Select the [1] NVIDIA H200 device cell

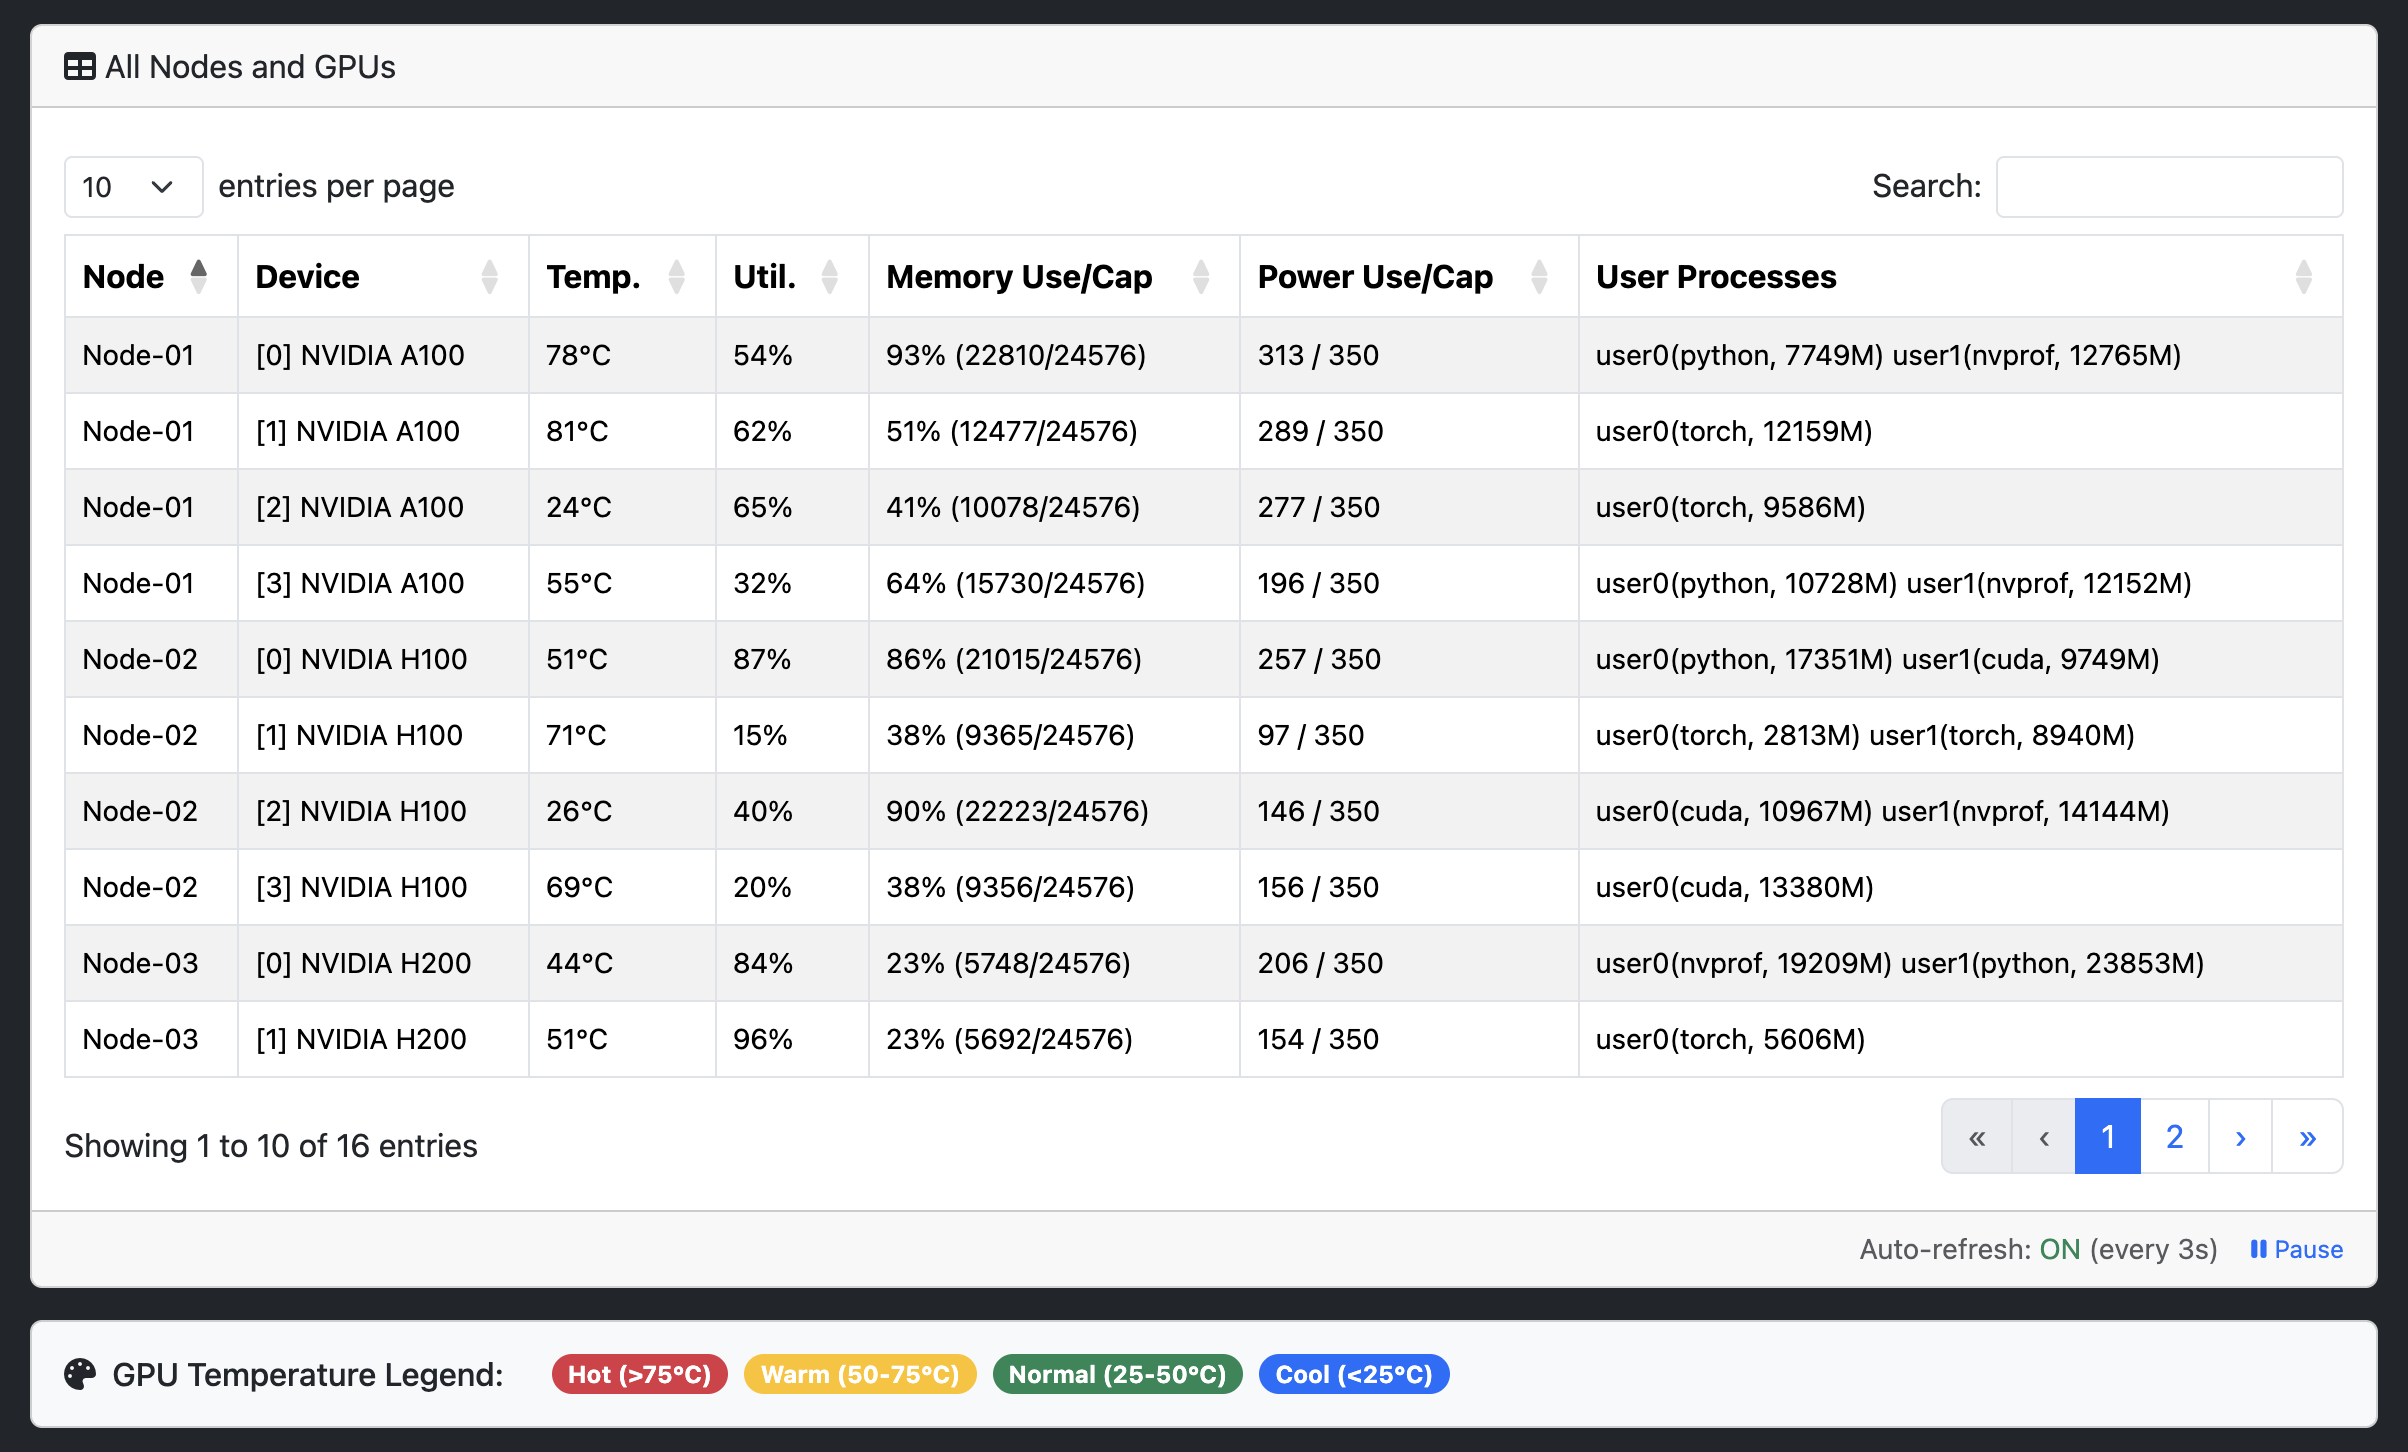[383, 1039]
